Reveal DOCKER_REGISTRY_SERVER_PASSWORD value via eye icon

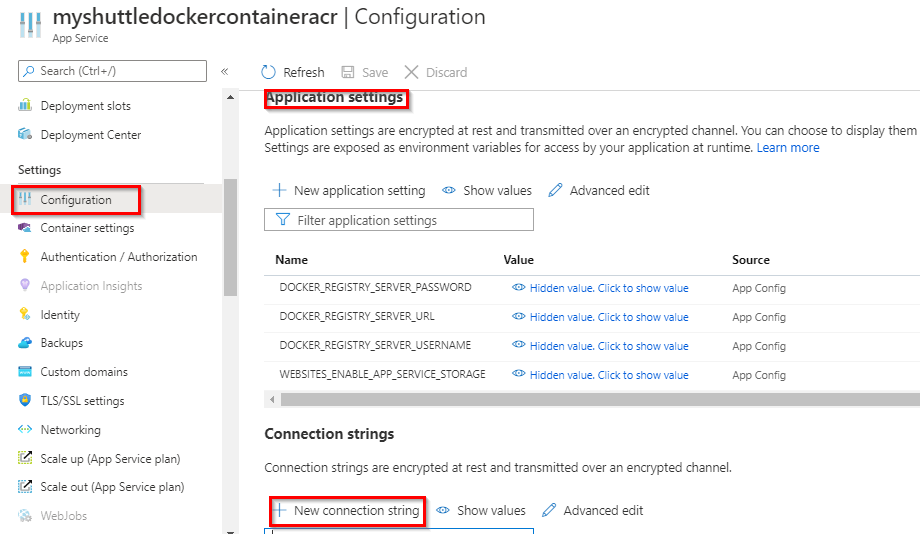(x=518, y=288)
